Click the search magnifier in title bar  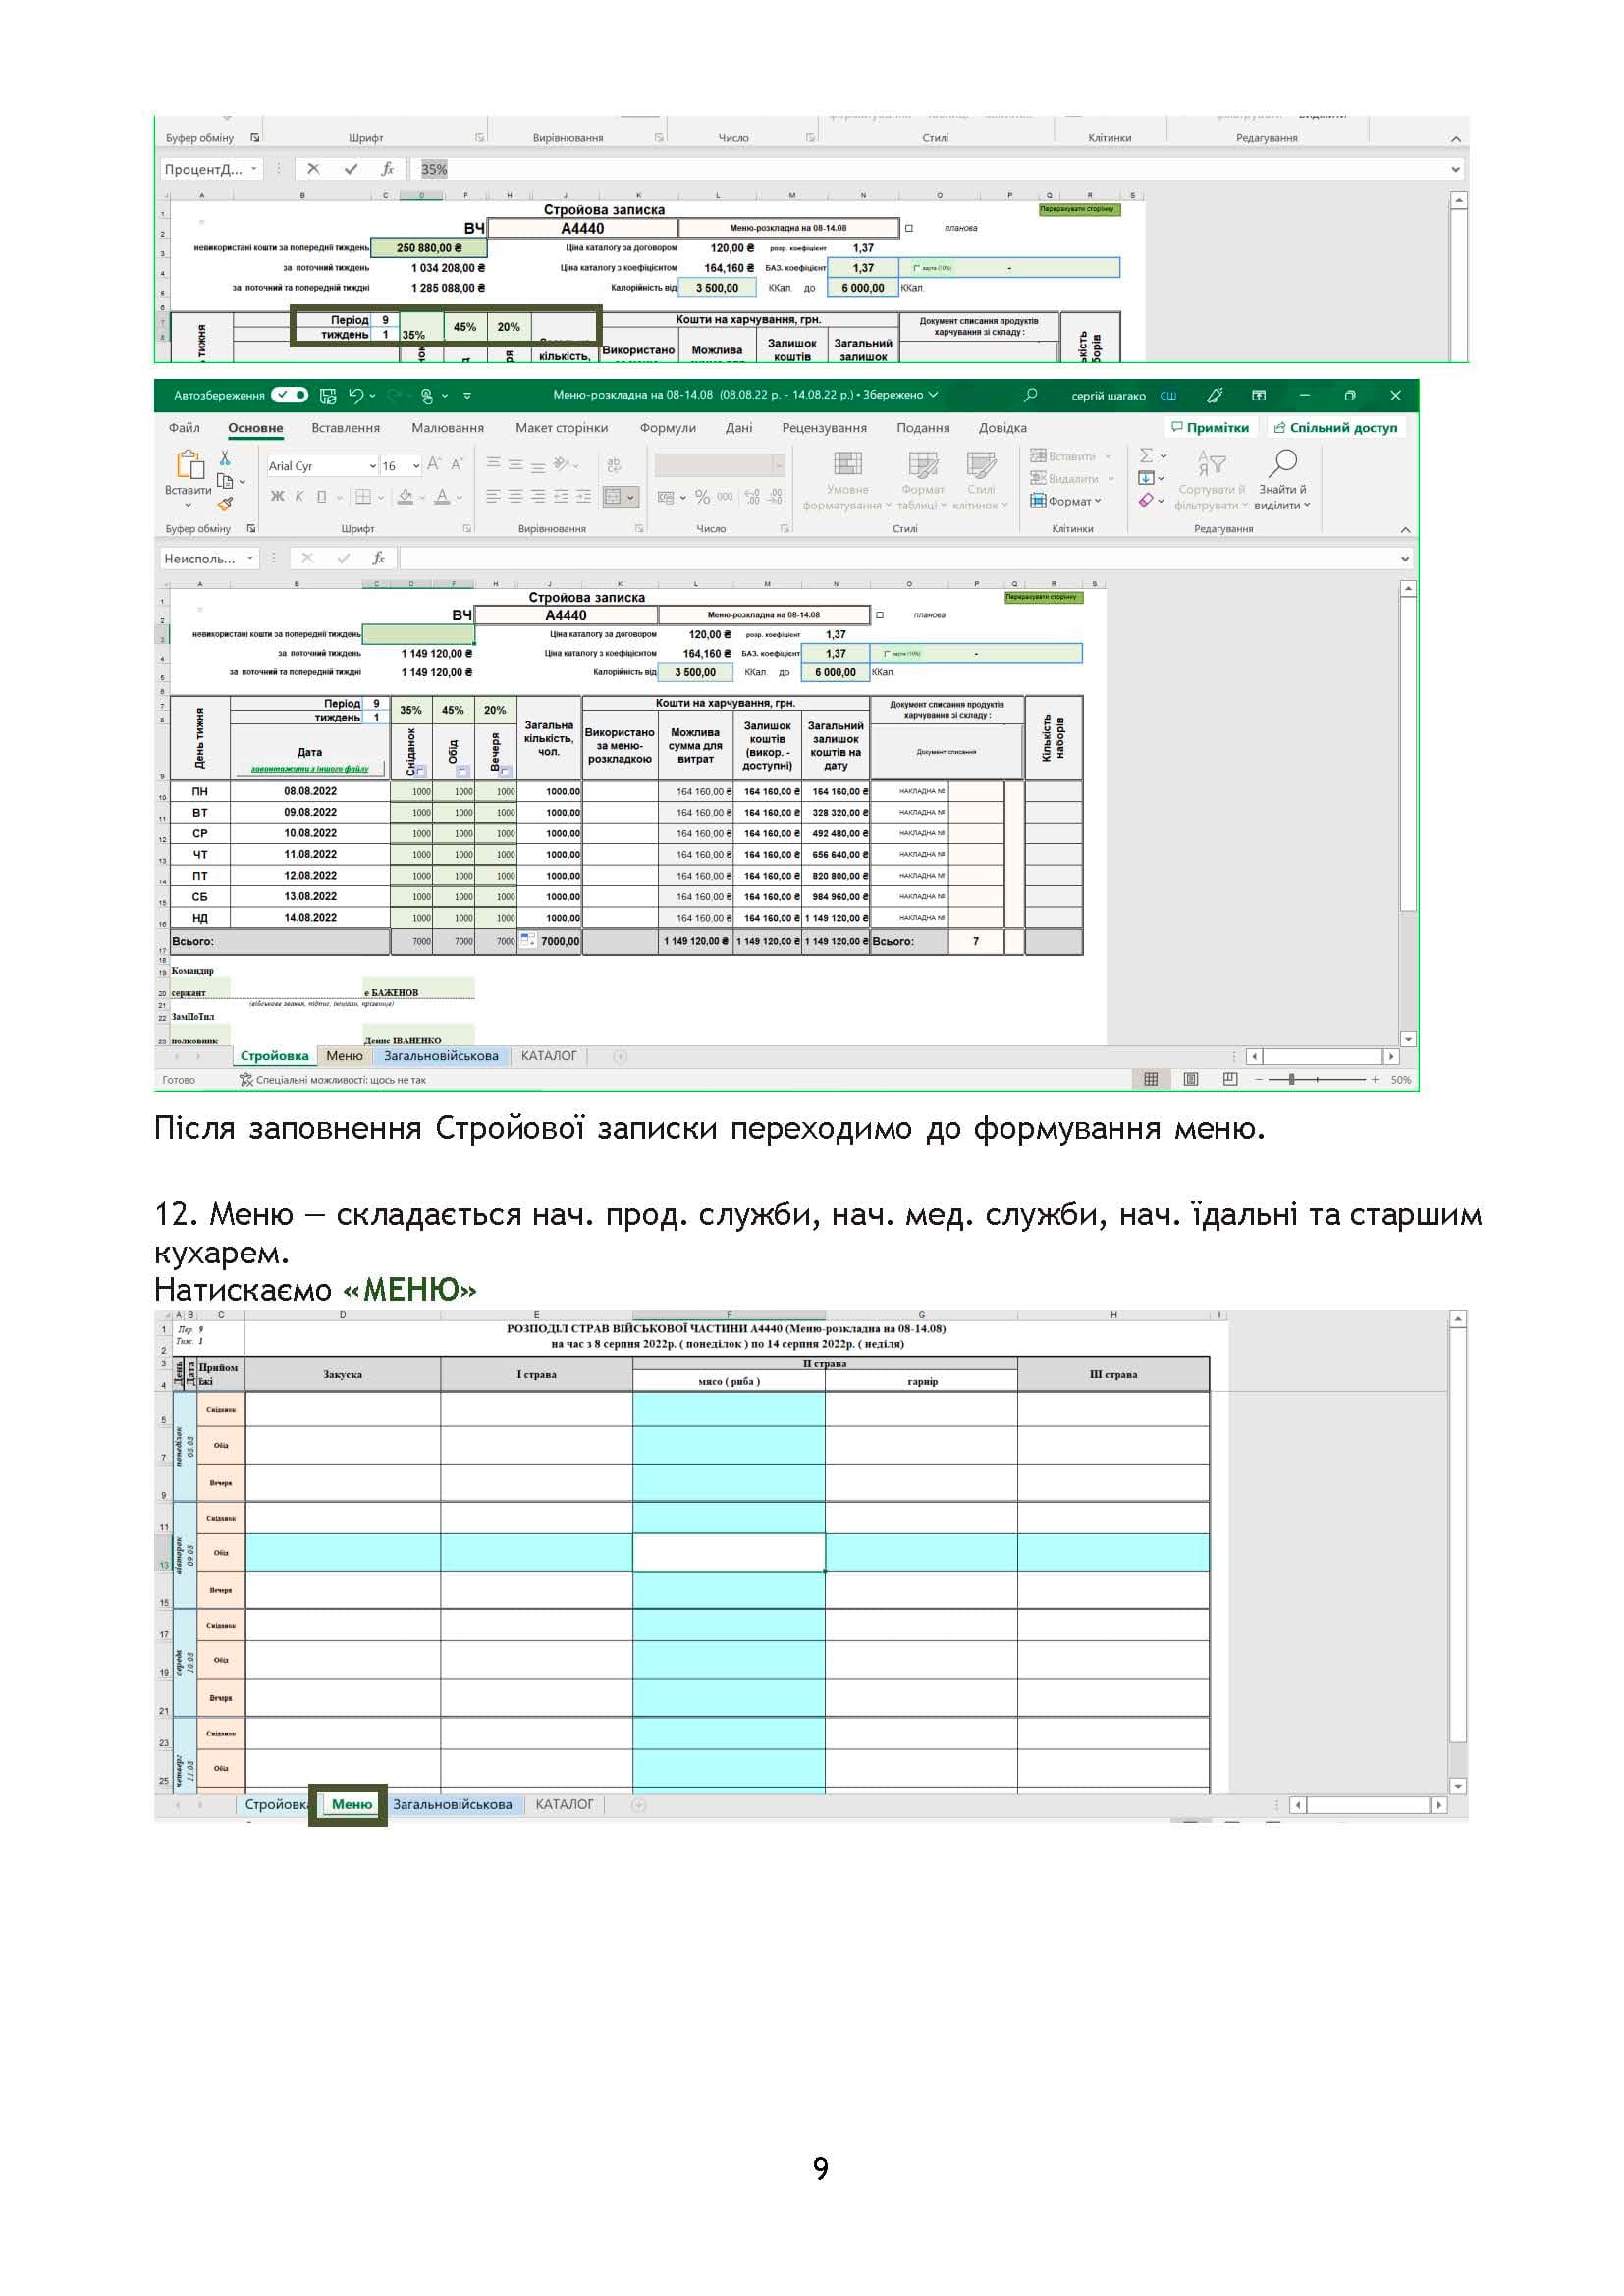(1031, 395)
